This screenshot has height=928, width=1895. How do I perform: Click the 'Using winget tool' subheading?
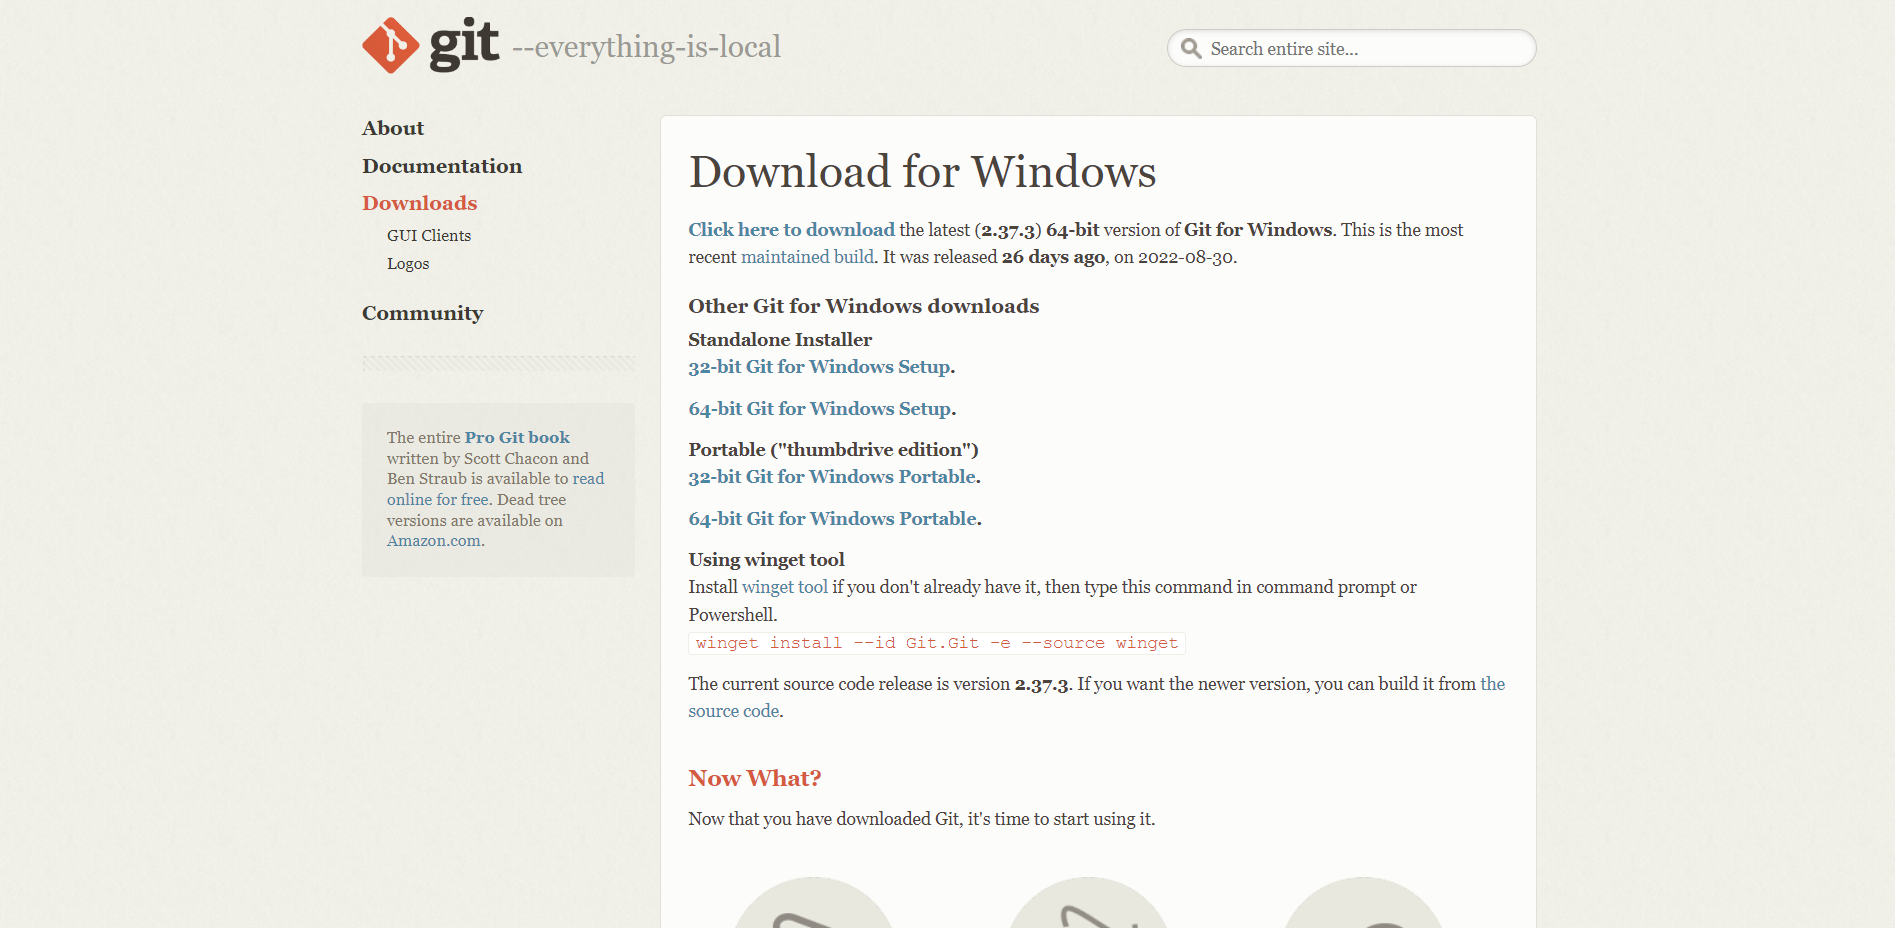pyautogui.click(x=766, y=560)
